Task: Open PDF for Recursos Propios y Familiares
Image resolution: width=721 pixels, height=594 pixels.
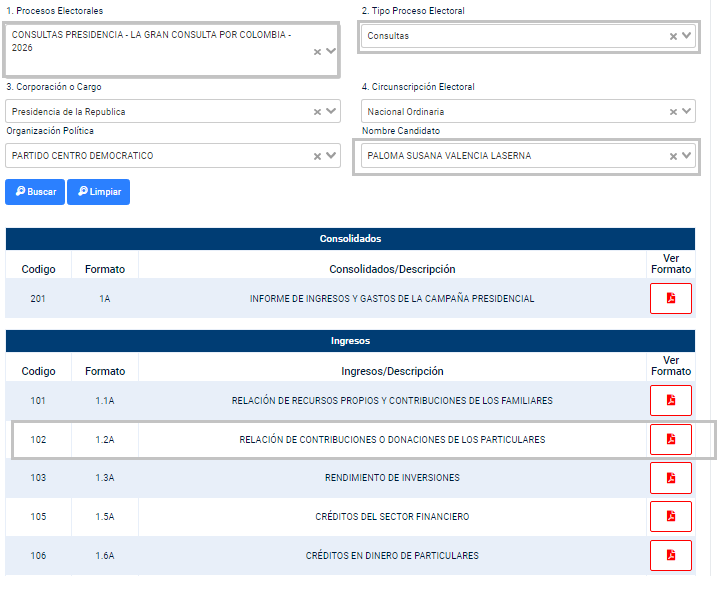Action: click(670, 400)
